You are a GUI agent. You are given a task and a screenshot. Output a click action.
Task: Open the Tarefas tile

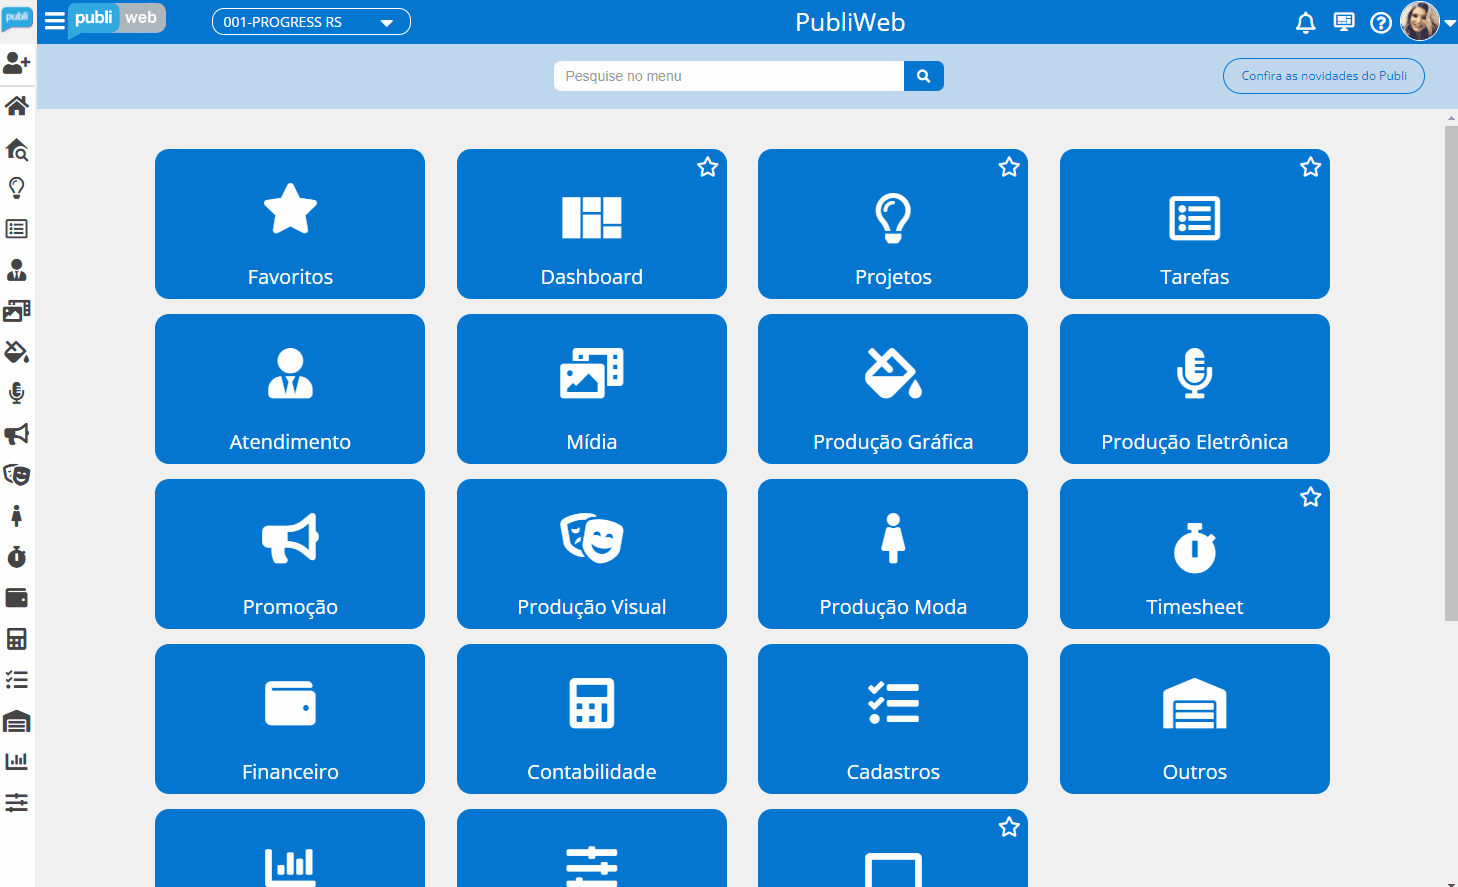[1195, 224]
